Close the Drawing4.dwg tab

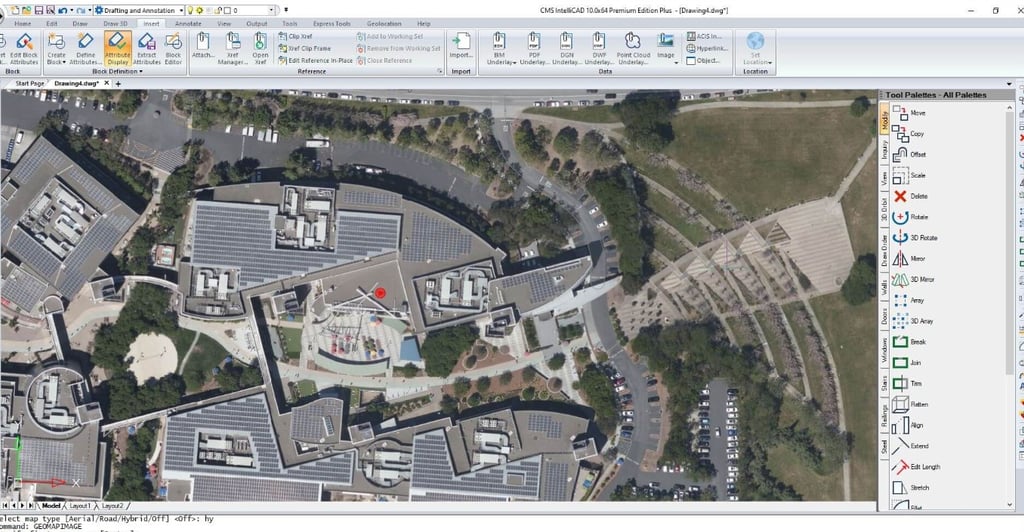tap(107, 84)
